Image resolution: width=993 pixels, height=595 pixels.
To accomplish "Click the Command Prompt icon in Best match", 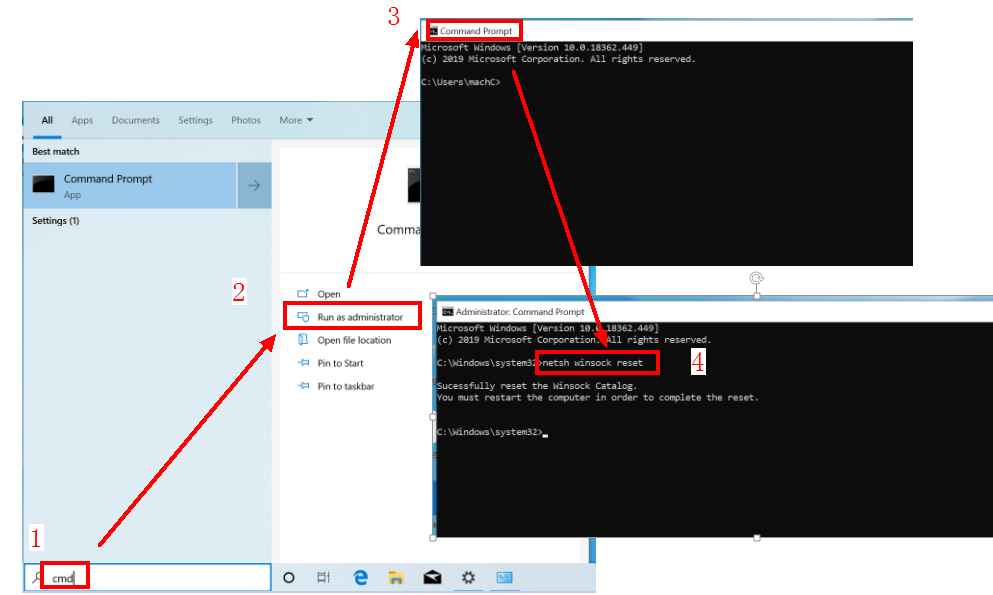I will coord(44,185).
